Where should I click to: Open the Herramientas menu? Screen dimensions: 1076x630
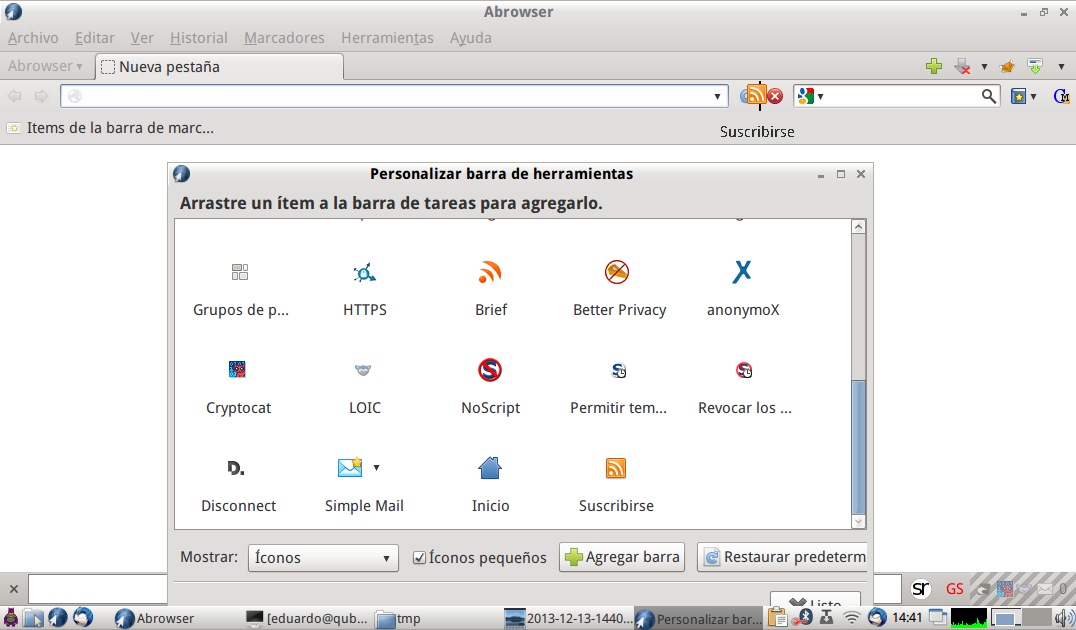click(387, 38)
